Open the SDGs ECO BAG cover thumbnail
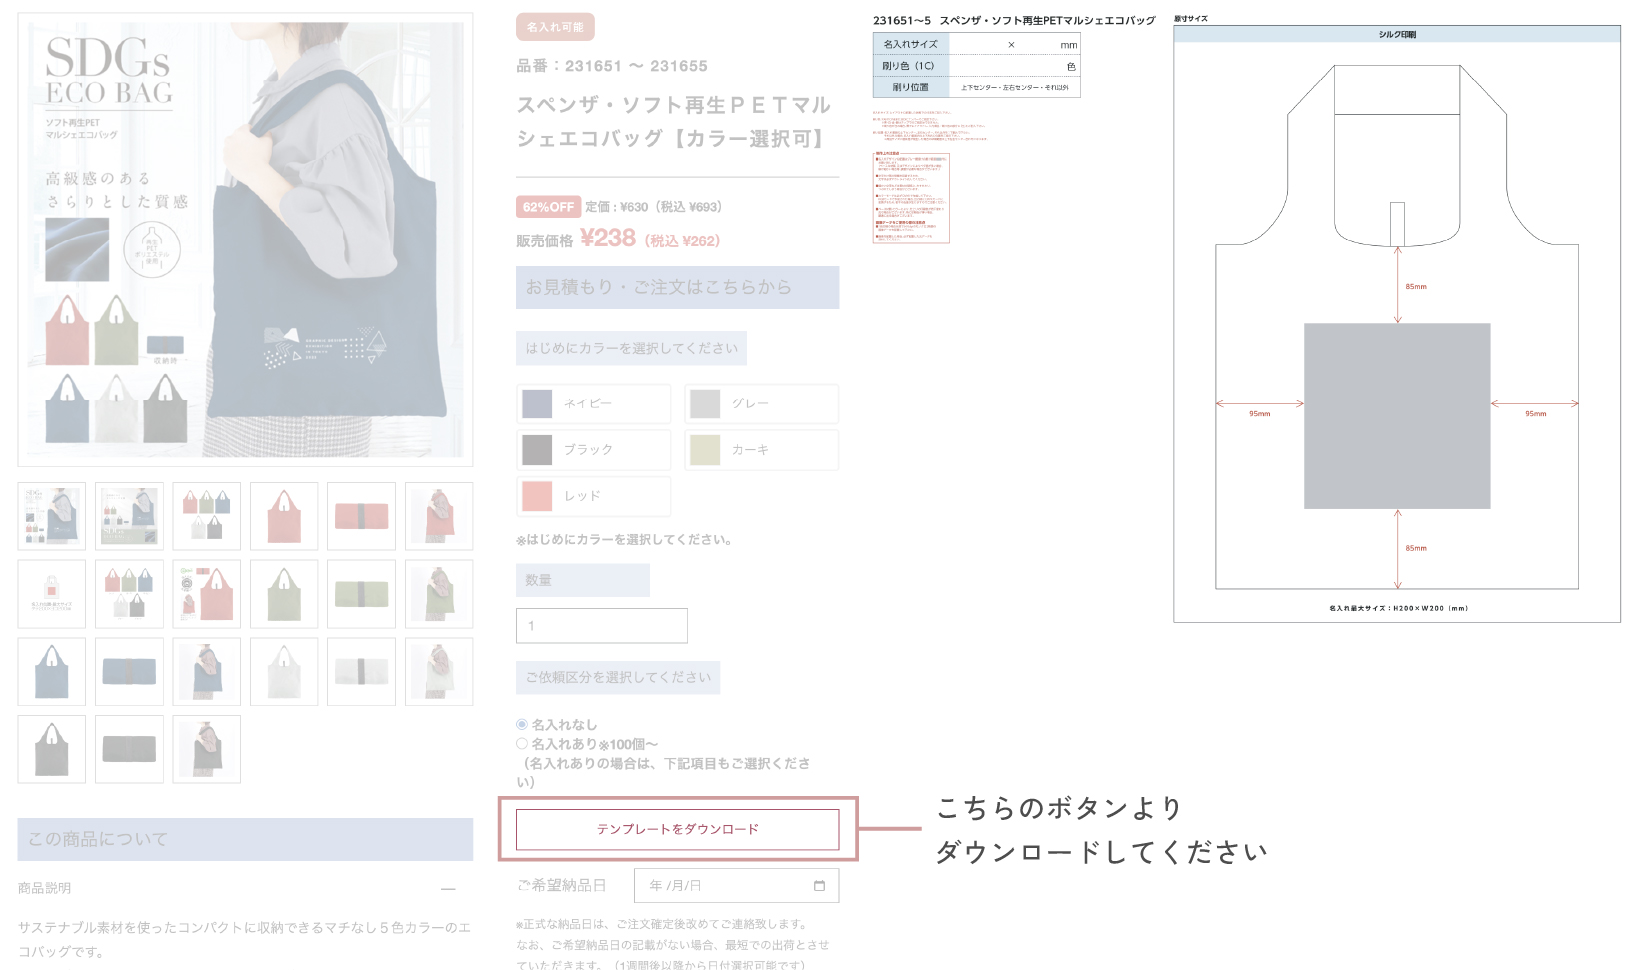Image resolution: width=1637 pixels, height=970 pixels. (51, 516)
